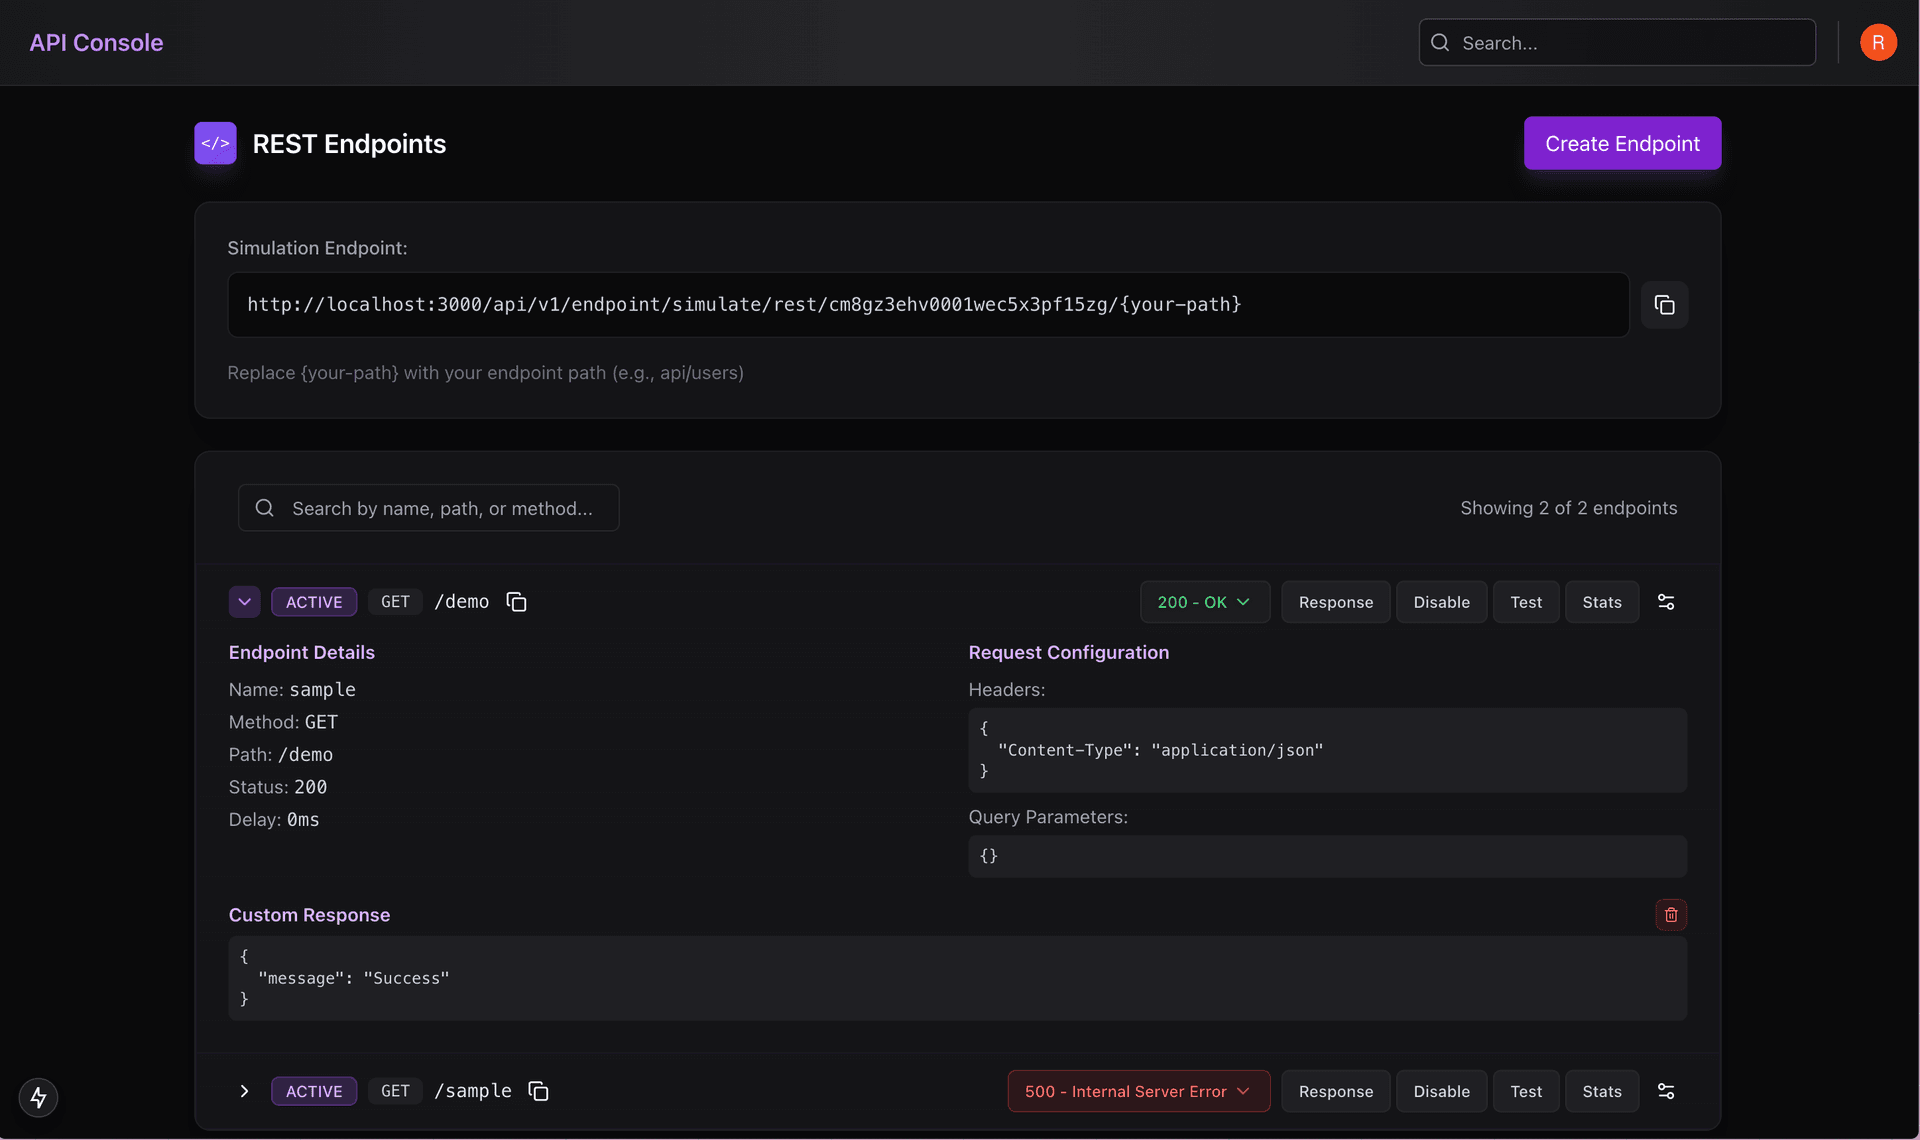Open the 500 - Internal Server Error dropdown
Viewport: 1920px width, 1140px height.
[1137, 1091]
